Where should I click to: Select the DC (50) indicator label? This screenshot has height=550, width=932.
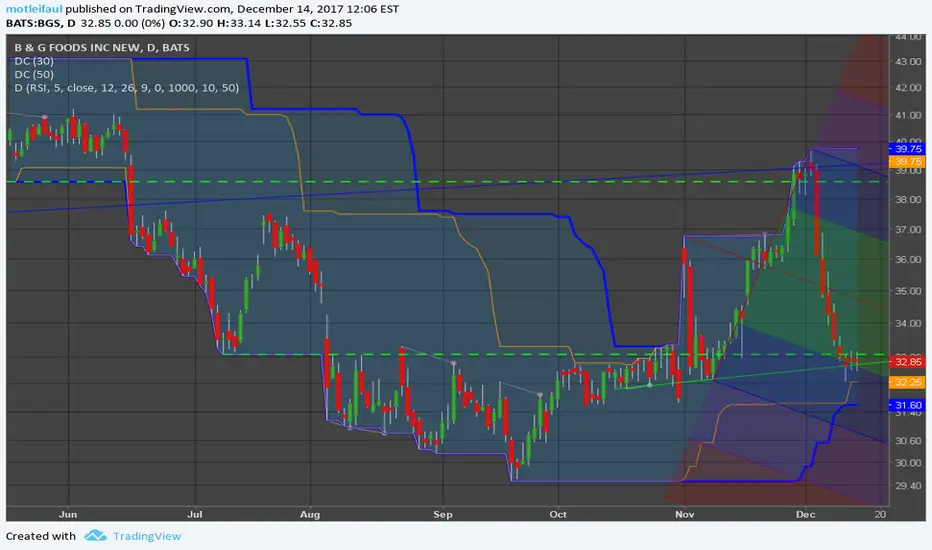click(x=34, y=74)
